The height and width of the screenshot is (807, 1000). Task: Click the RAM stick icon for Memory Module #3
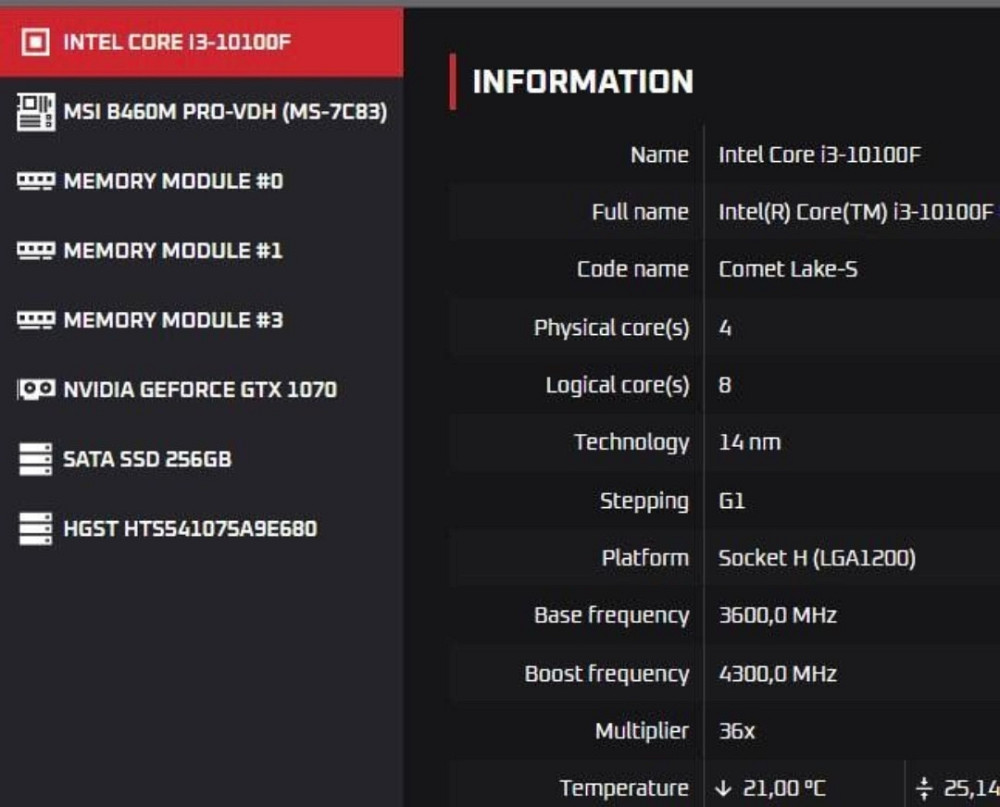pyautogui.click(x=36, y=320)
